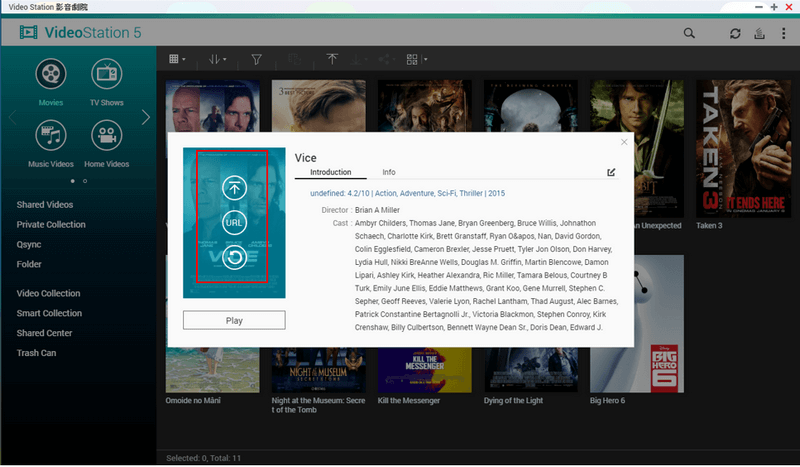The image size is (800, 467).
Task: Select Omoide no Mâni poster
Action: [212, 370]
